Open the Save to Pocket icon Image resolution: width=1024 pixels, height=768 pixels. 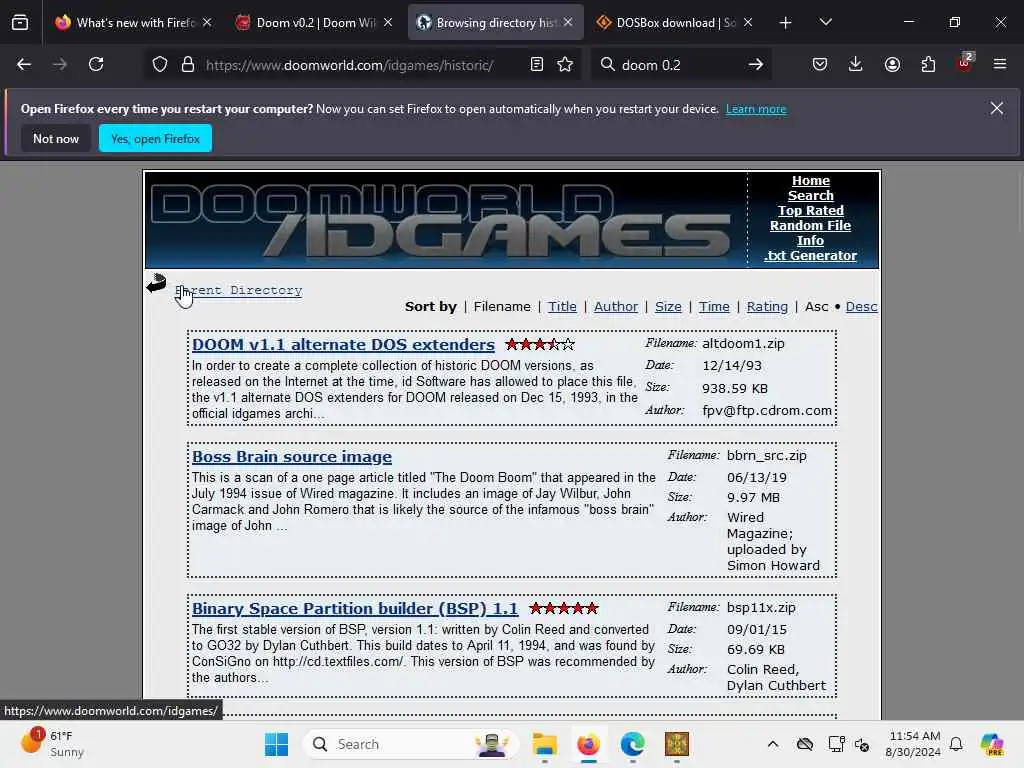point(820,64)
